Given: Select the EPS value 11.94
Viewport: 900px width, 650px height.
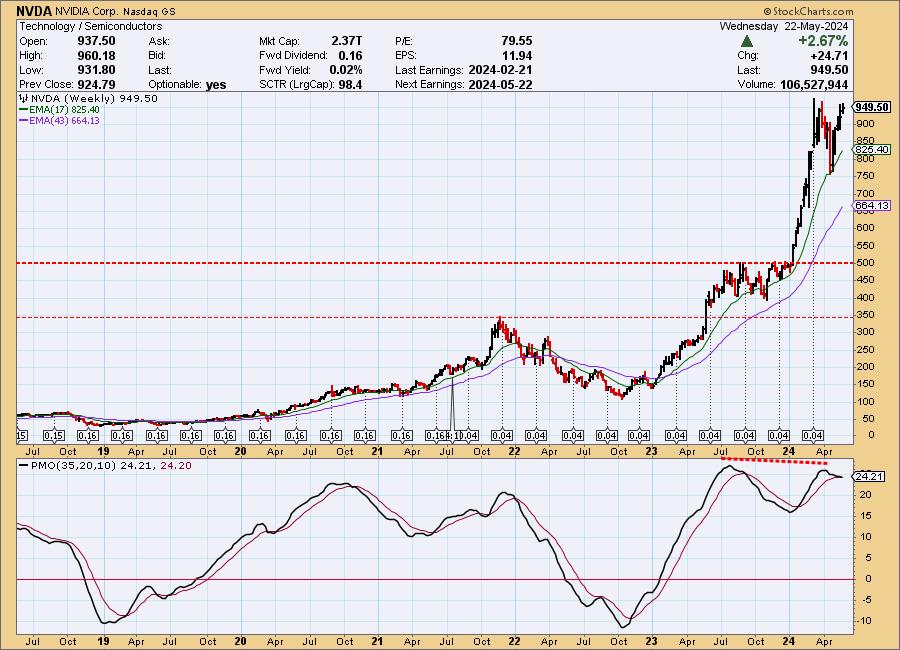Looking at the screenshot, I should point(517,55).
